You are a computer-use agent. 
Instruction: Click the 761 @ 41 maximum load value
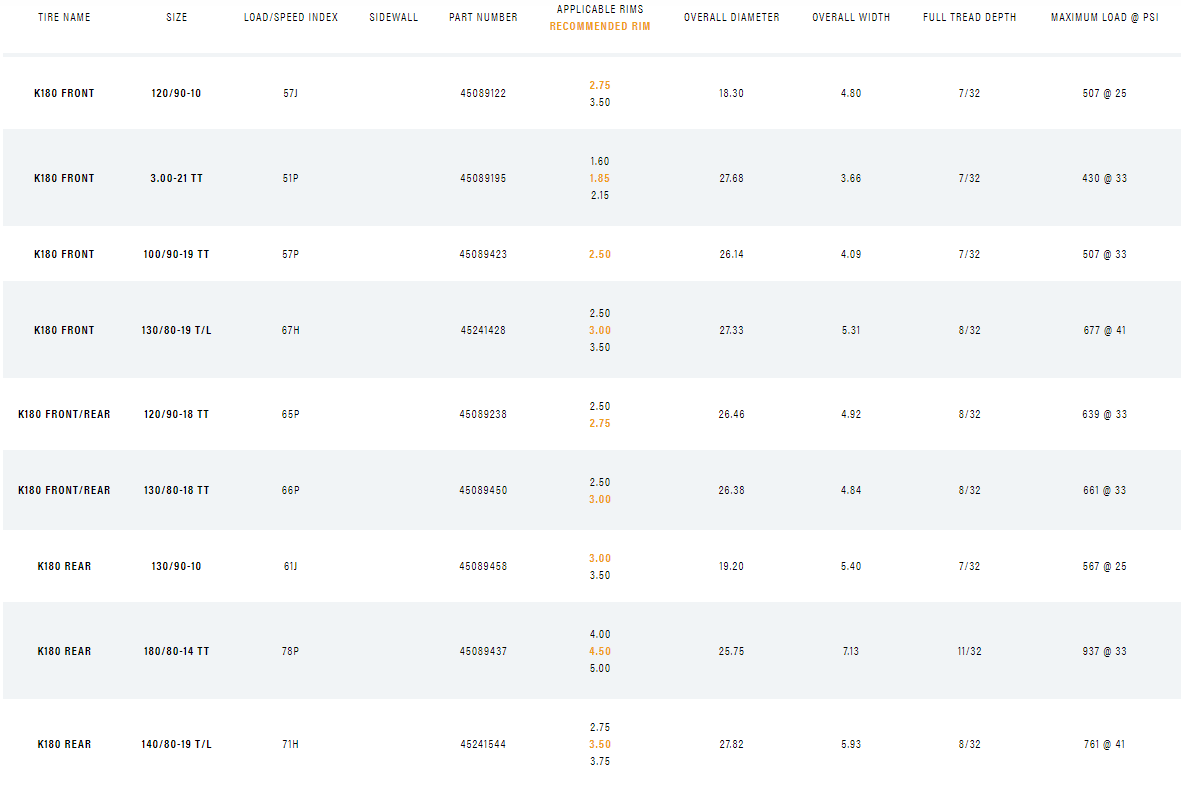click(x=1104, y=745)
